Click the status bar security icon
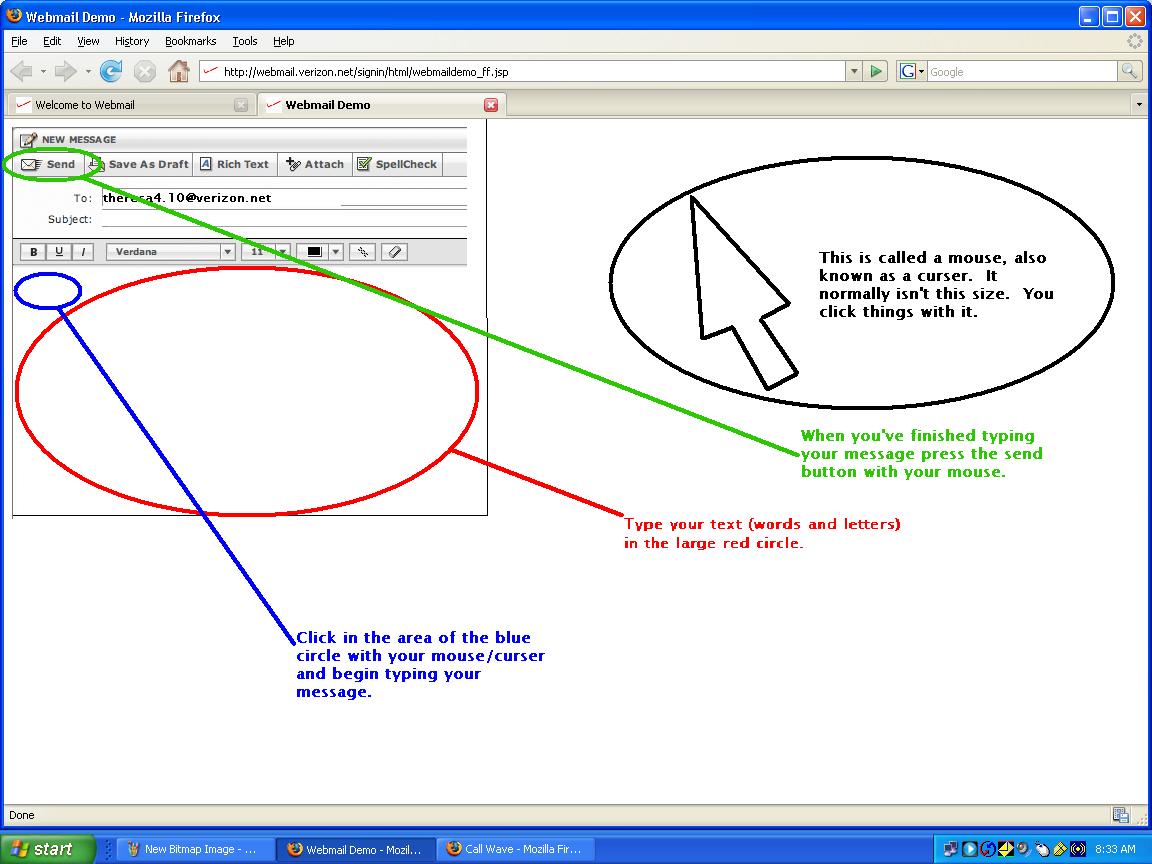 pyautogui.click(x=1120, y=815)
